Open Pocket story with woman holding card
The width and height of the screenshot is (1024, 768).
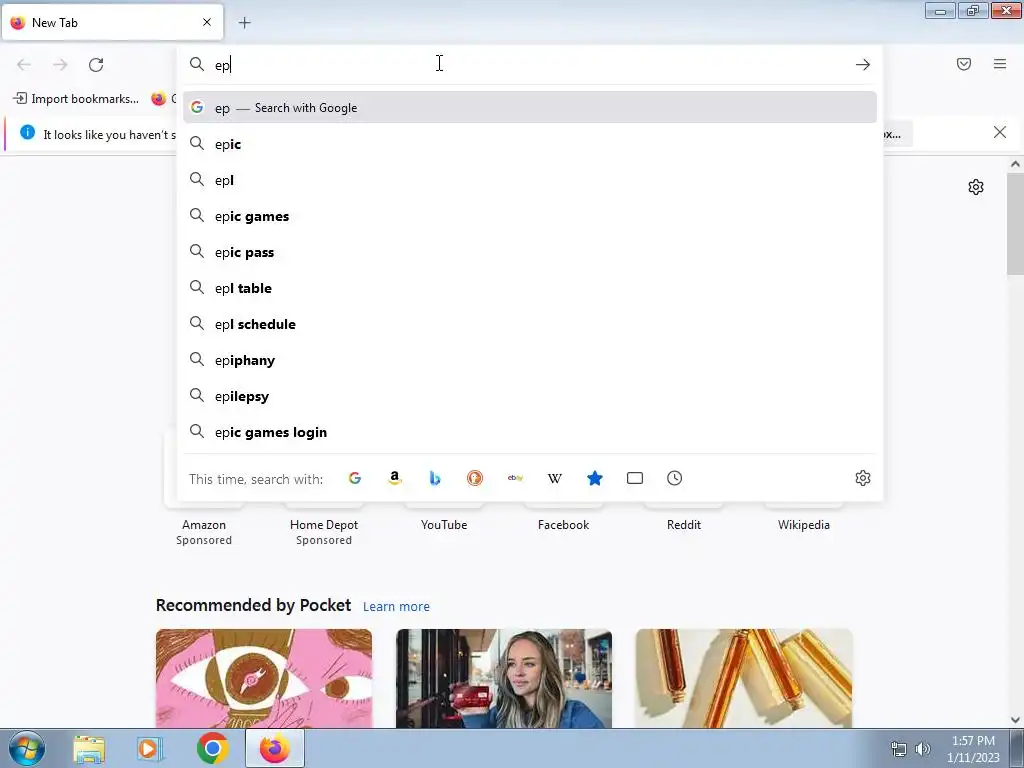[504, 679]
